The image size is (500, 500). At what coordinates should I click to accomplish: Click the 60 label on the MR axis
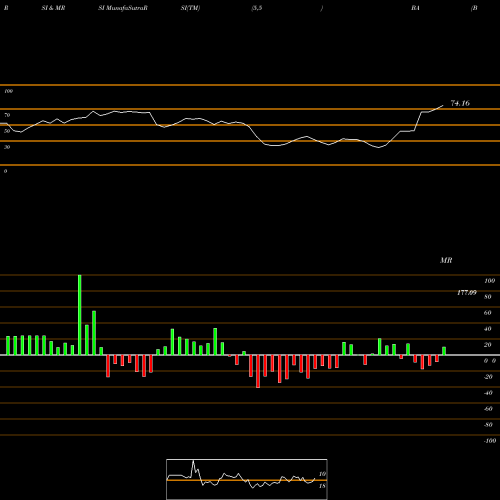click(x=488, y=313)
